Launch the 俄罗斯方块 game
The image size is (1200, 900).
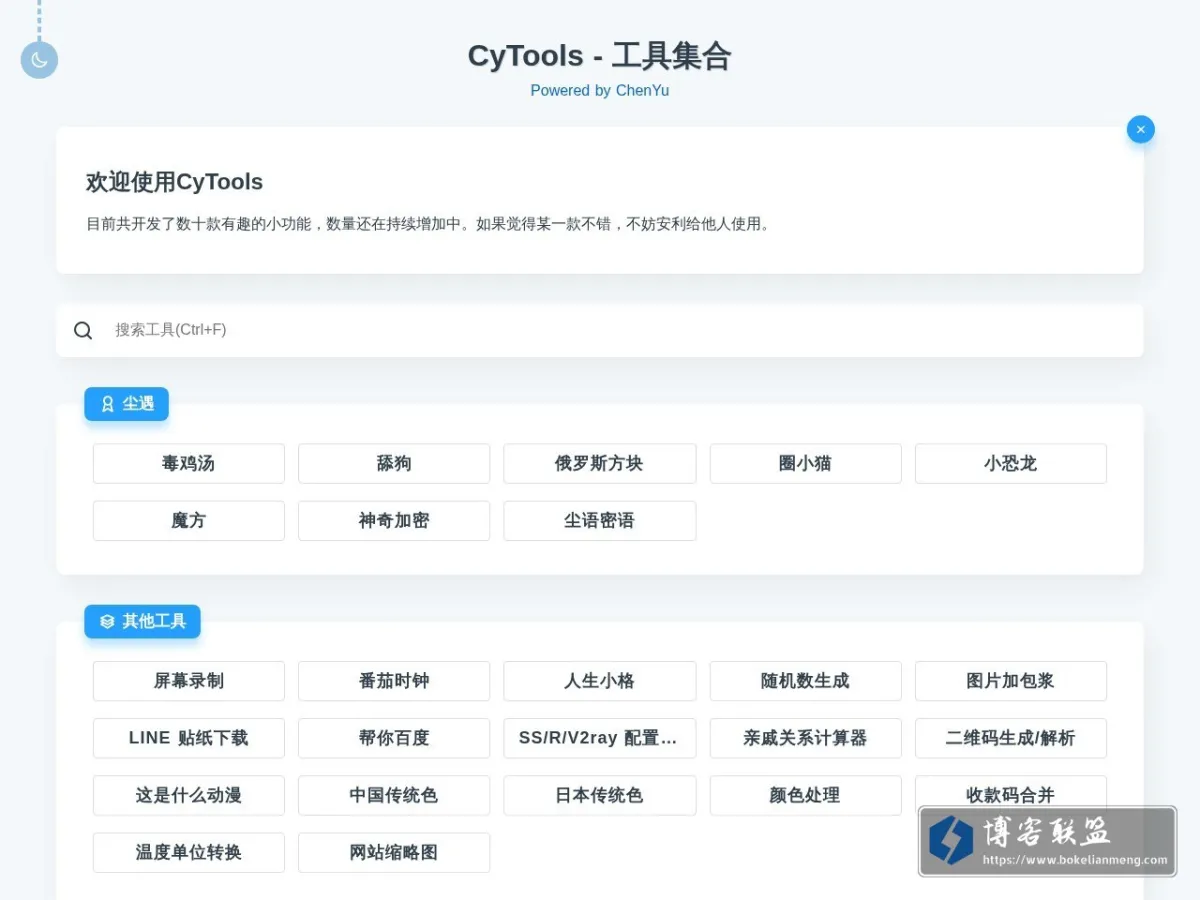tap(600, 464)
